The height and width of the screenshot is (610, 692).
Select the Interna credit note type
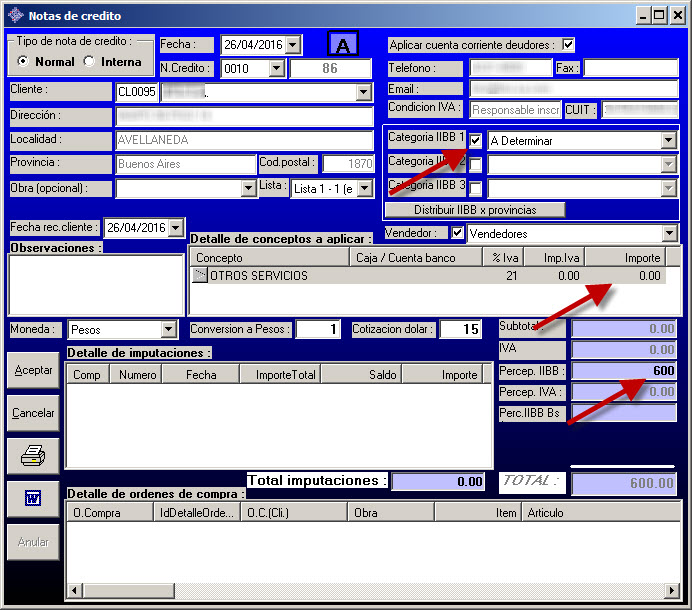pos(89,62)
